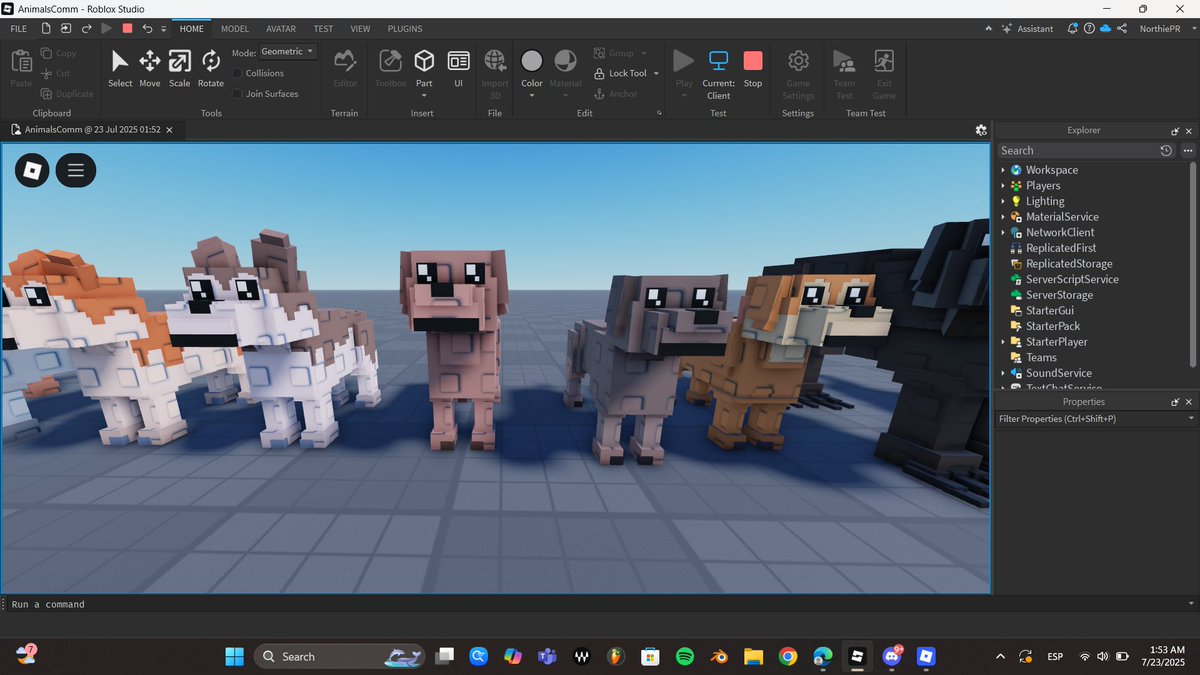
Task: Select Teams in Explorer
Action: point(1041,357)
